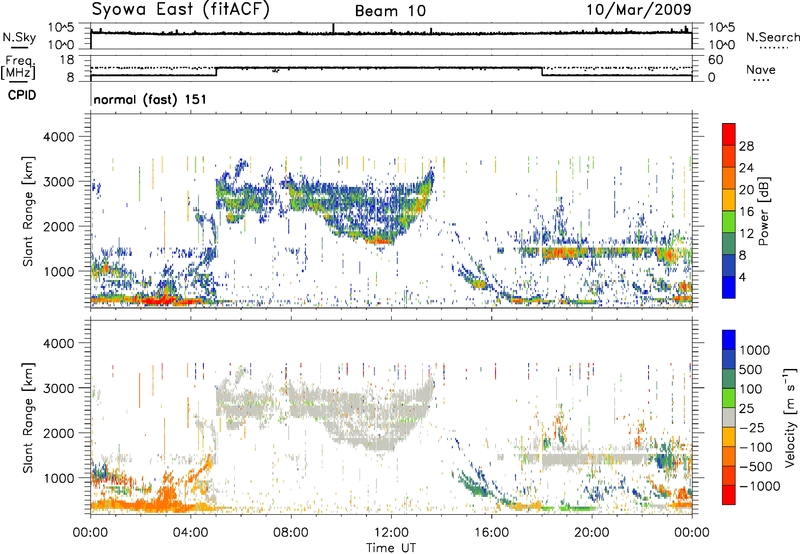
Task: Click the 'Beam 10' label
Action: 390,11
